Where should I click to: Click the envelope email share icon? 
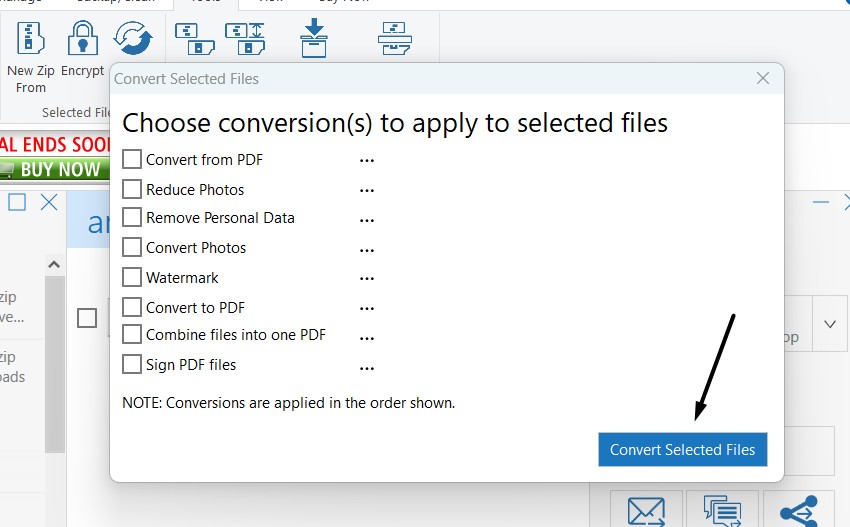coord(646,511)
